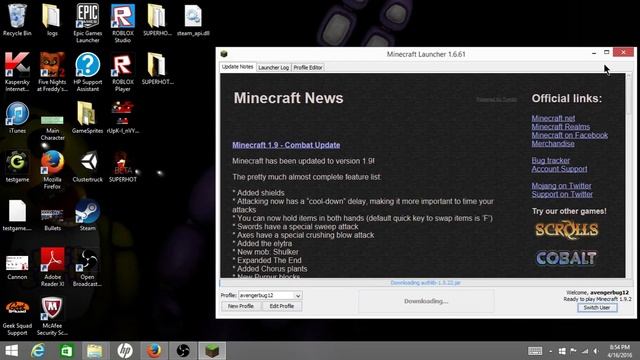Open the Minecraft Realms link

pos(560,127)
